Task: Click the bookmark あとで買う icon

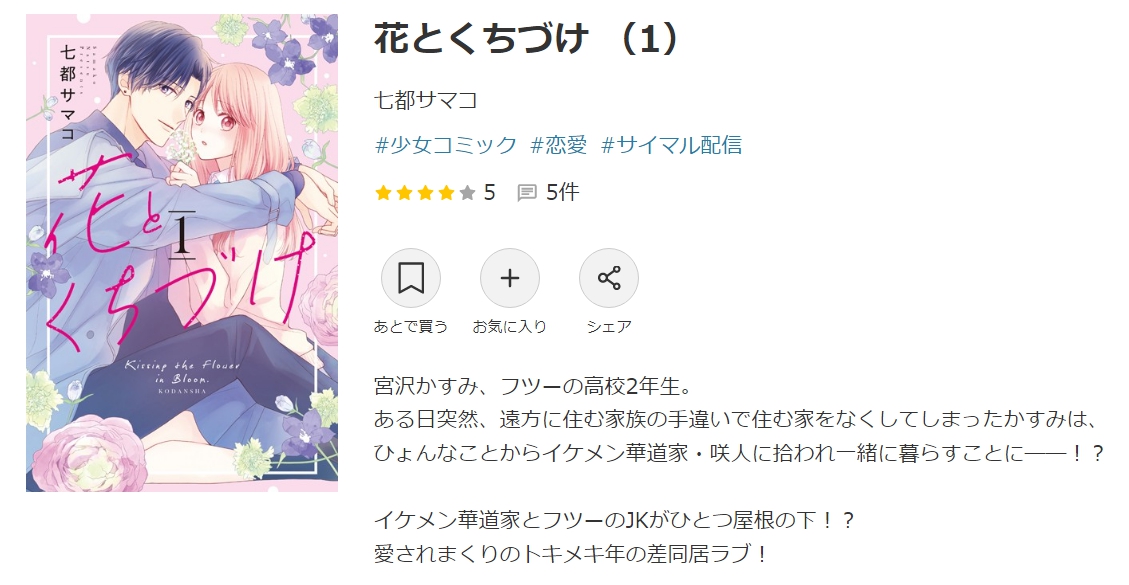Action: tap(410, 278)
